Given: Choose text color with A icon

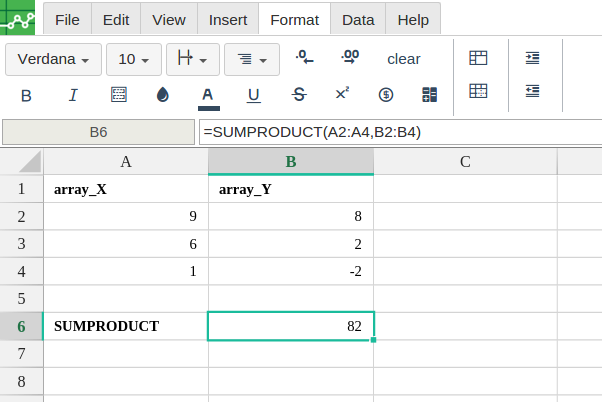Looking at the screenshot, I should (x=208, y=99).
